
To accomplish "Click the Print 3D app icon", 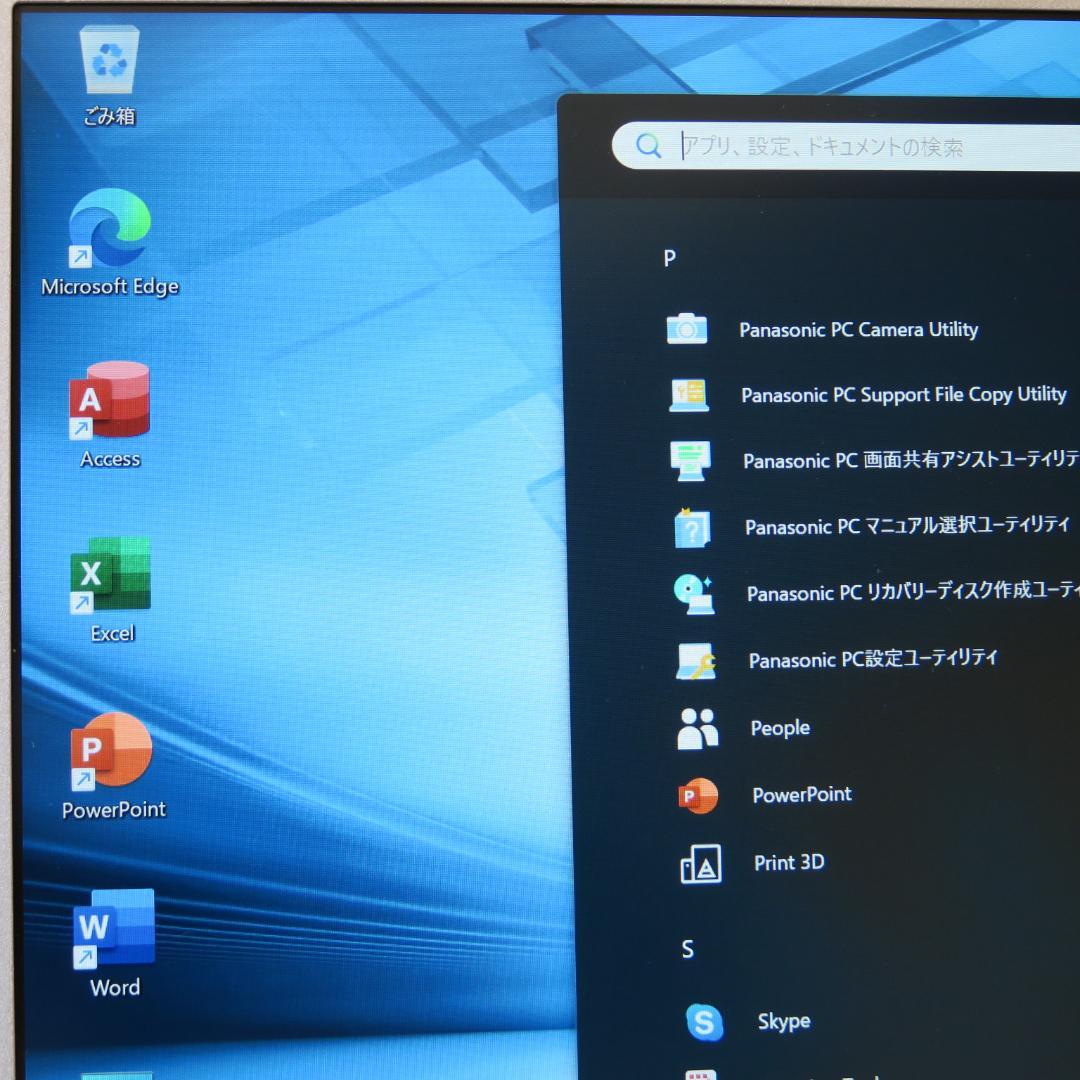I will click(701, 864).
